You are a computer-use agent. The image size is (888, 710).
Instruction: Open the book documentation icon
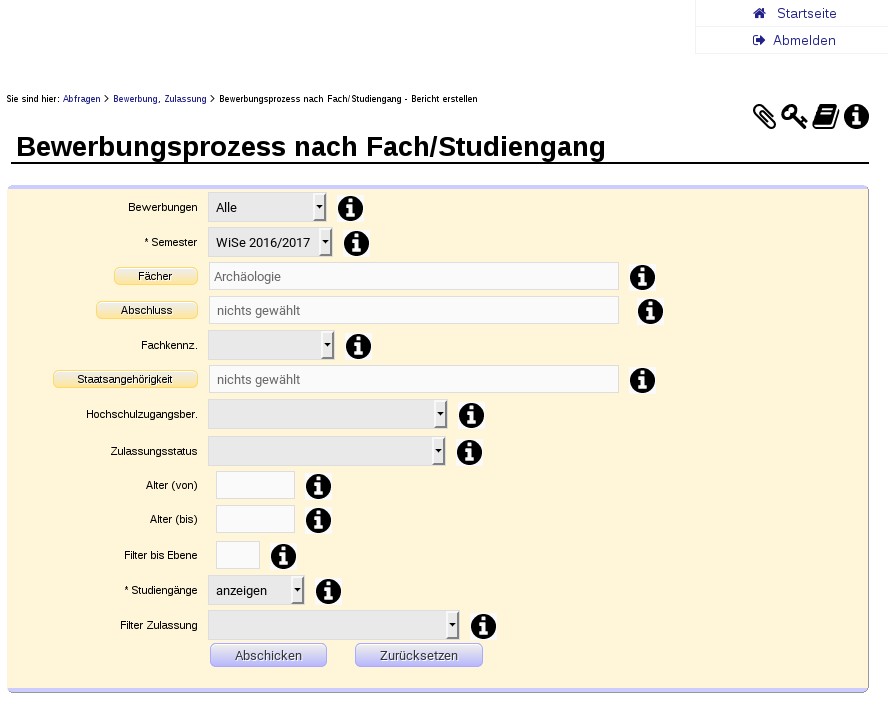tap(825, 117)
